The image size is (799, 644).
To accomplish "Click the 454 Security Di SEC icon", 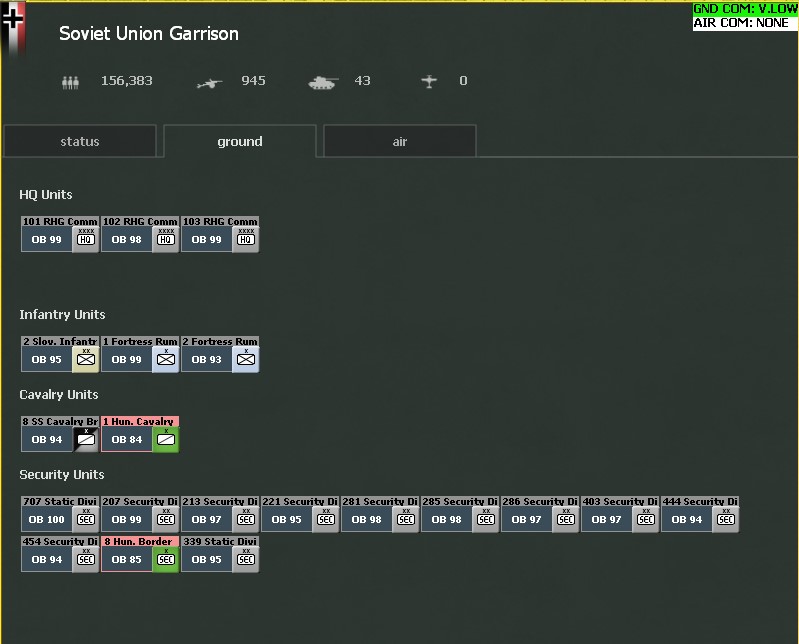I will click(86, 559).
